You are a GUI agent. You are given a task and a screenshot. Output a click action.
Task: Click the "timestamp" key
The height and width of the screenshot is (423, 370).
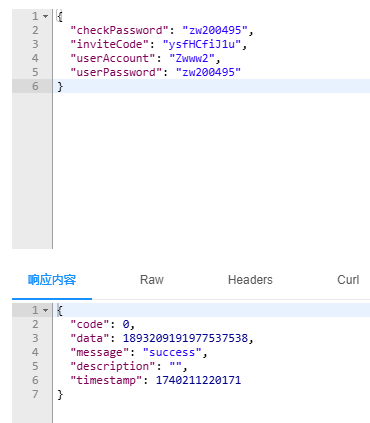tap(106, 380)
